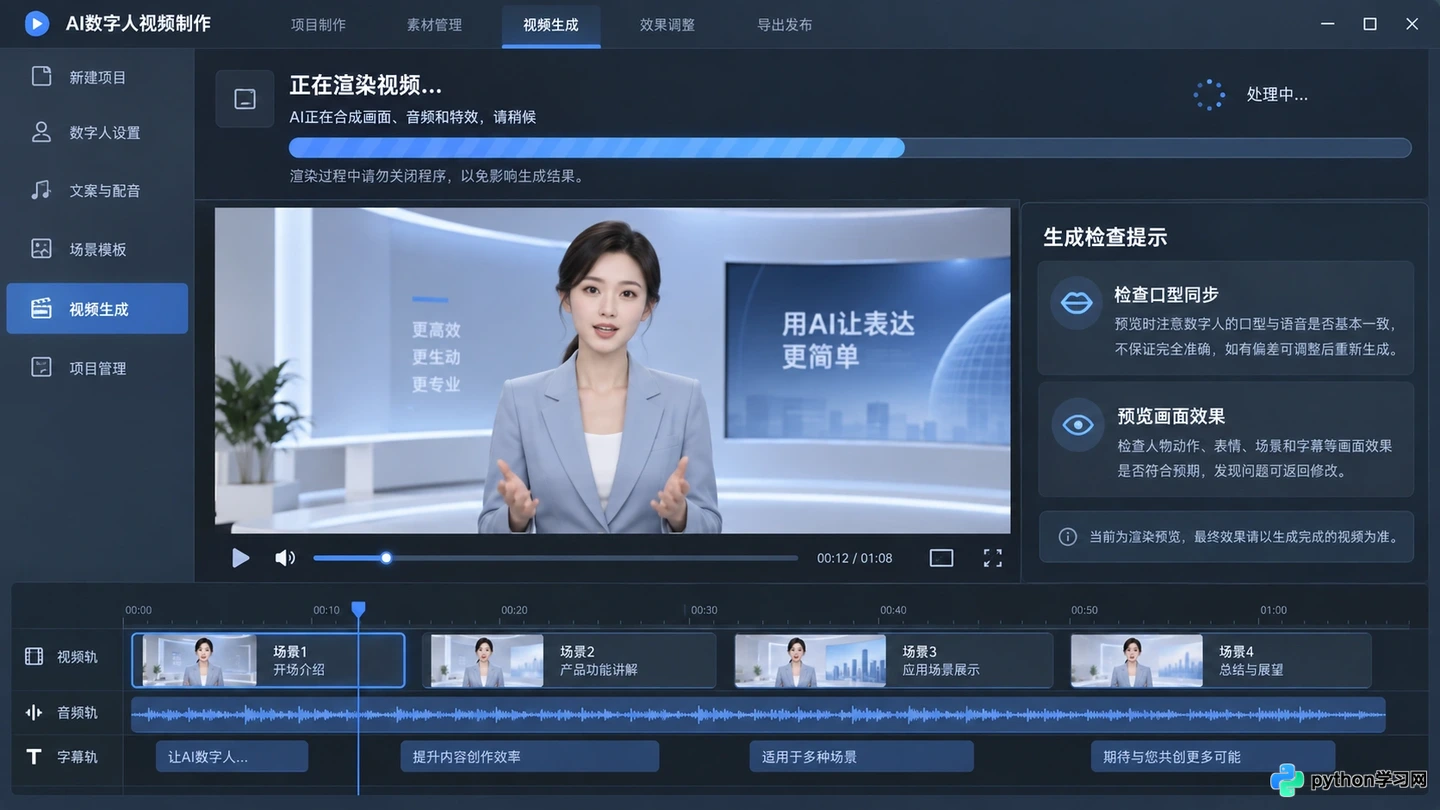This screenshot has height=810, width=1440.
Task: Click the audio waveform clip
Action: pos(758,714)
